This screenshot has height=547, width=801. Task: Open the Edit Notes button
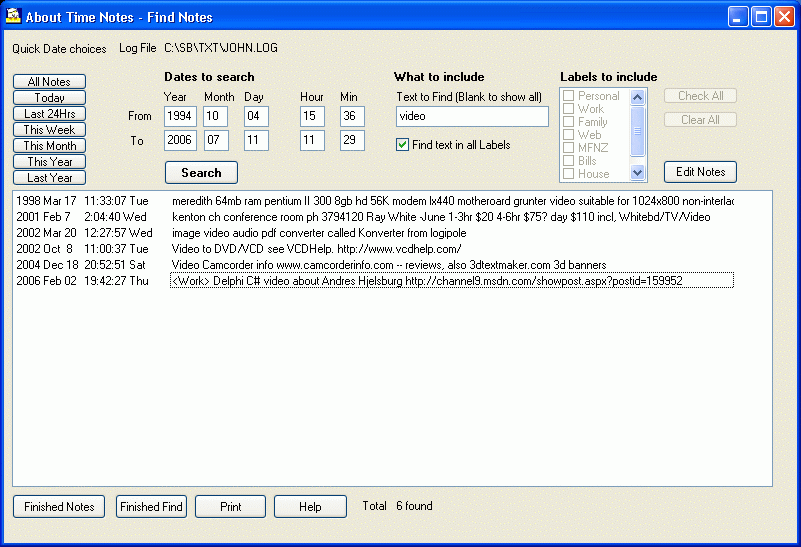coord(700,172)
